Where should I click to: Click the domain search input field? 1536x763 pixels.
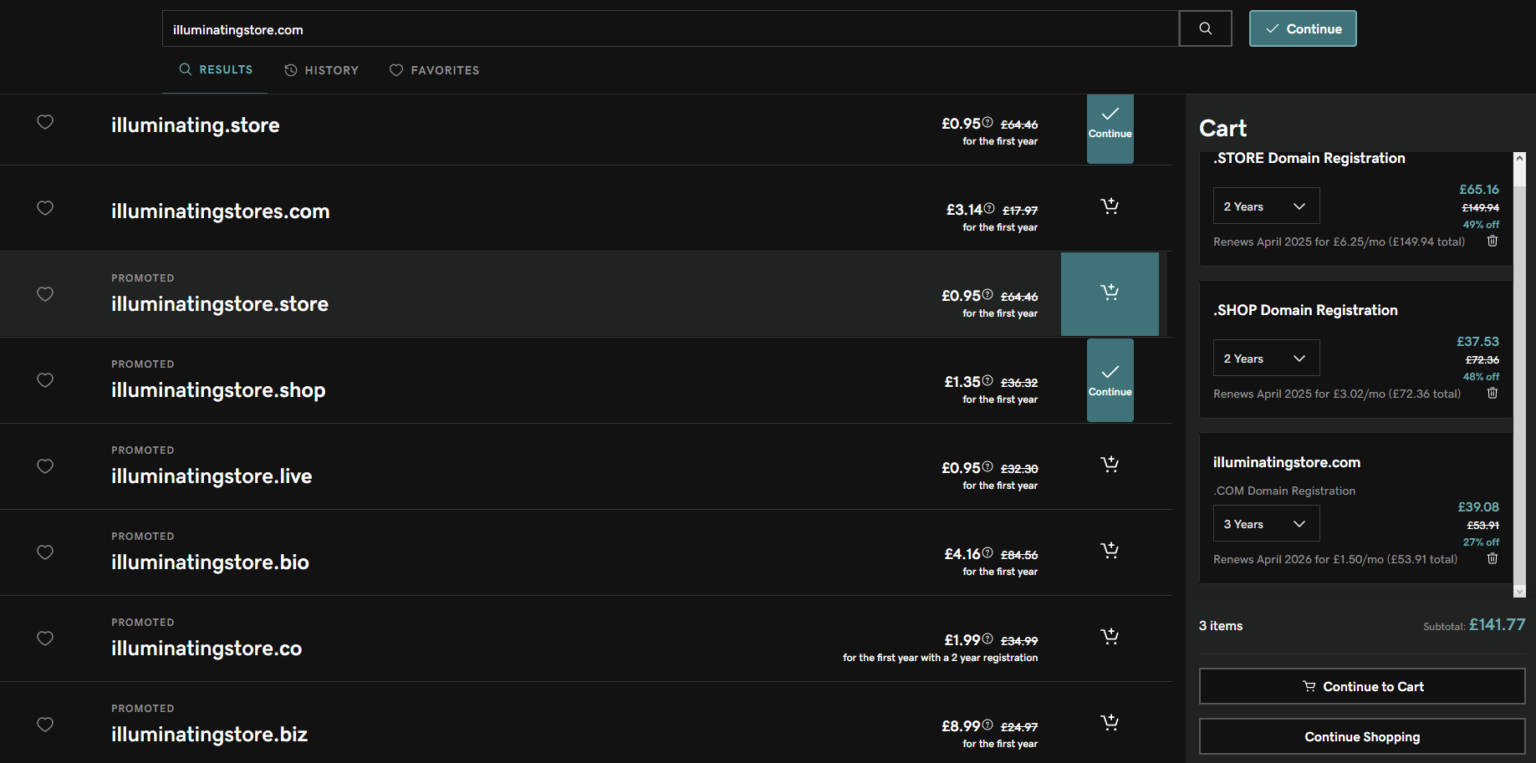(670, 29)
